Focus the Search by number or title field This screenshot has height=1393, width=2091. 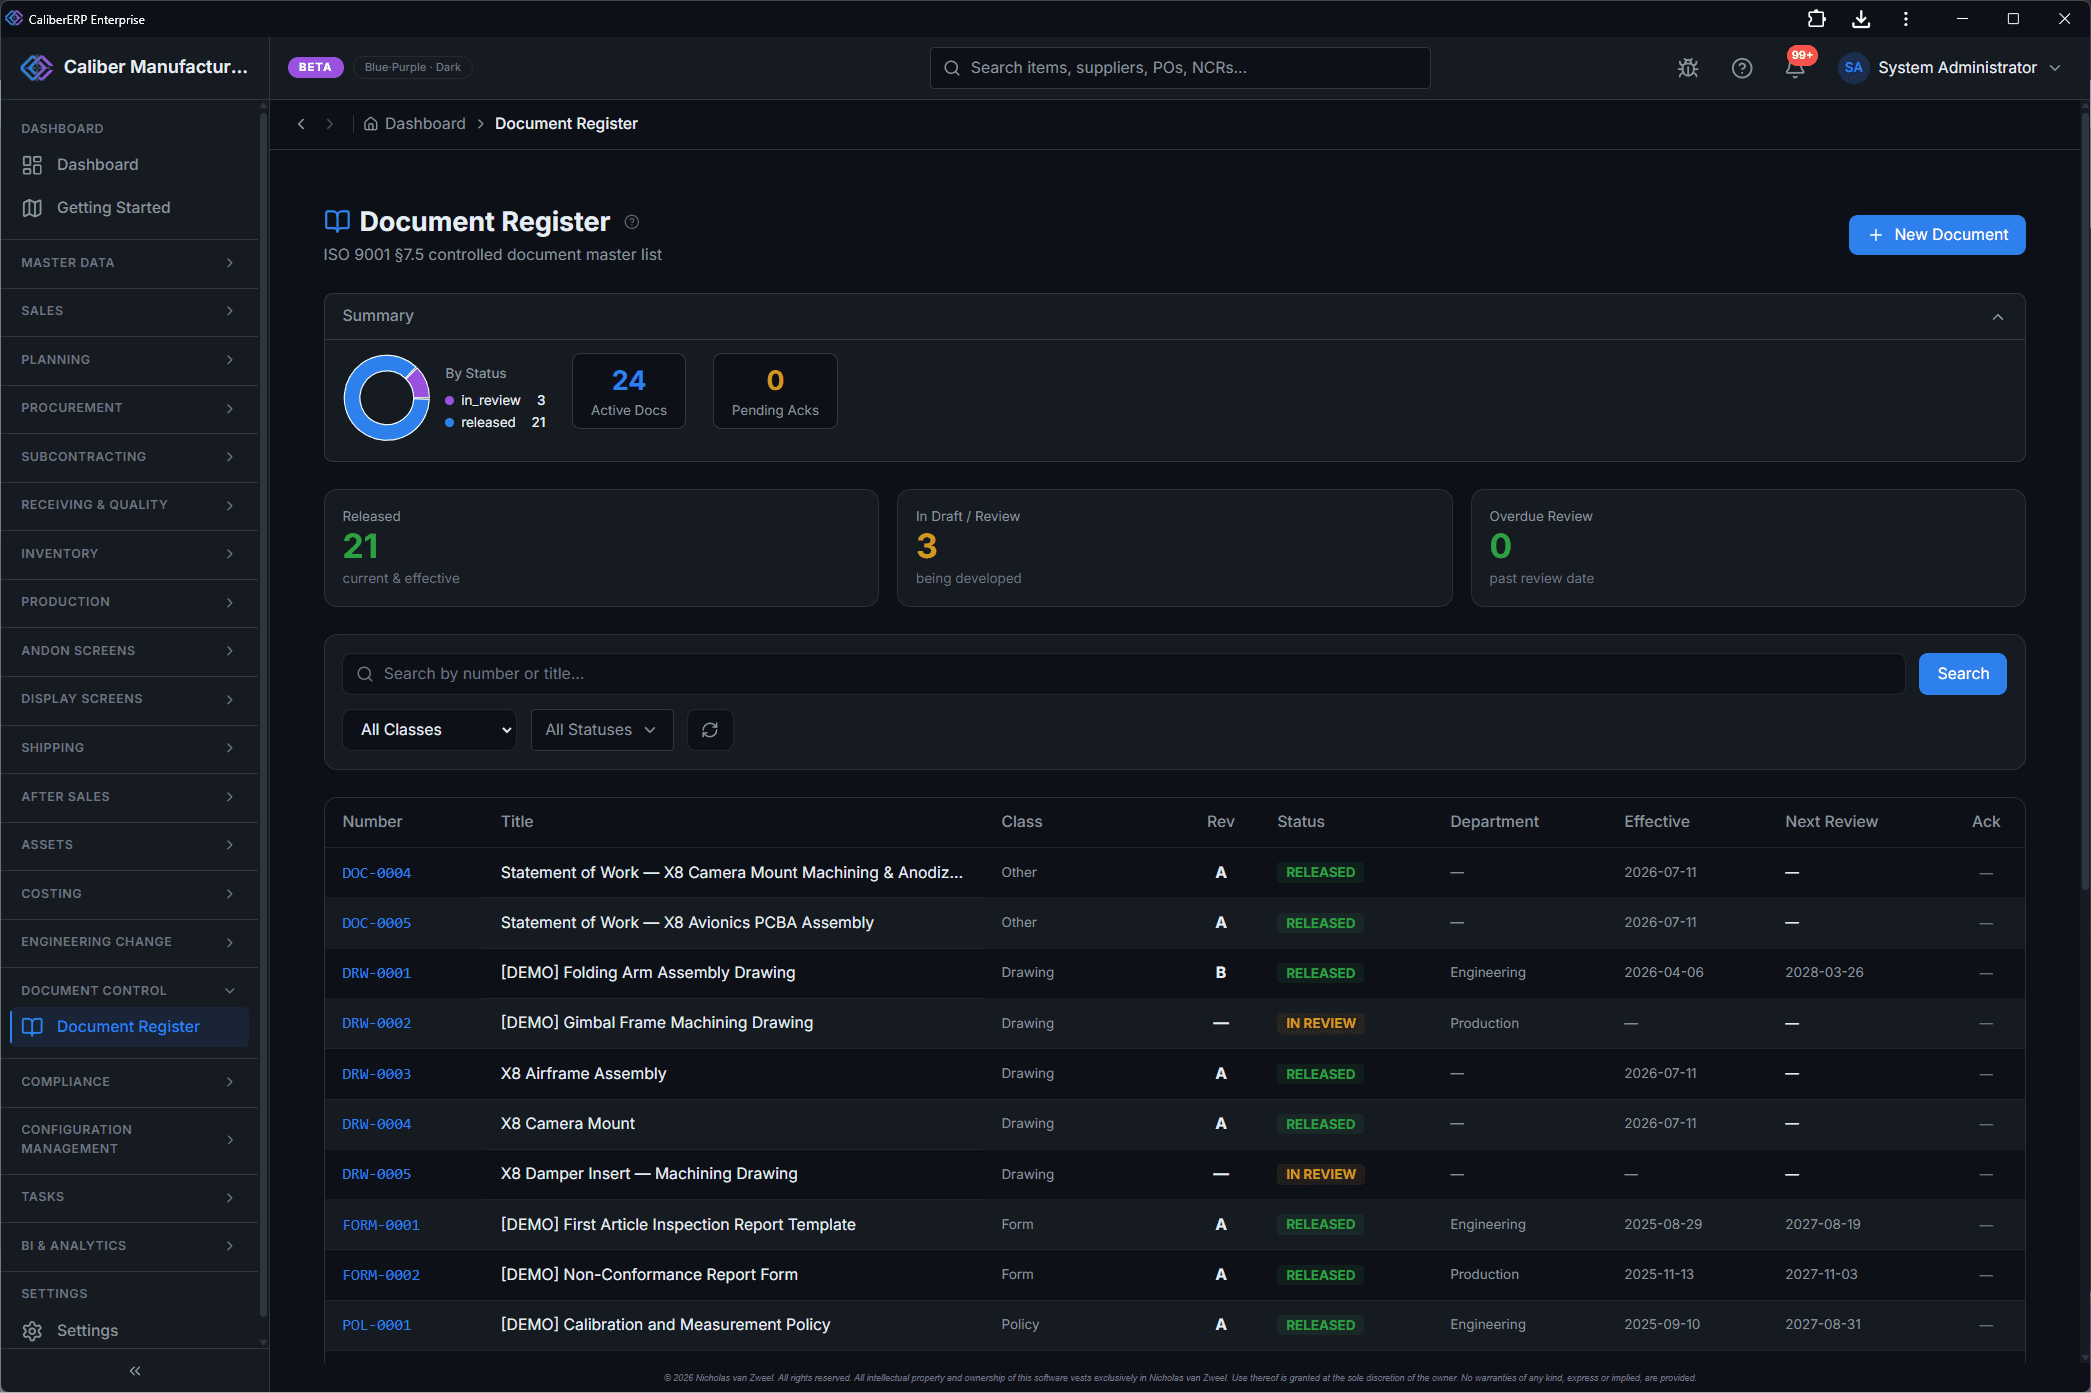(x=1124, y=674)
